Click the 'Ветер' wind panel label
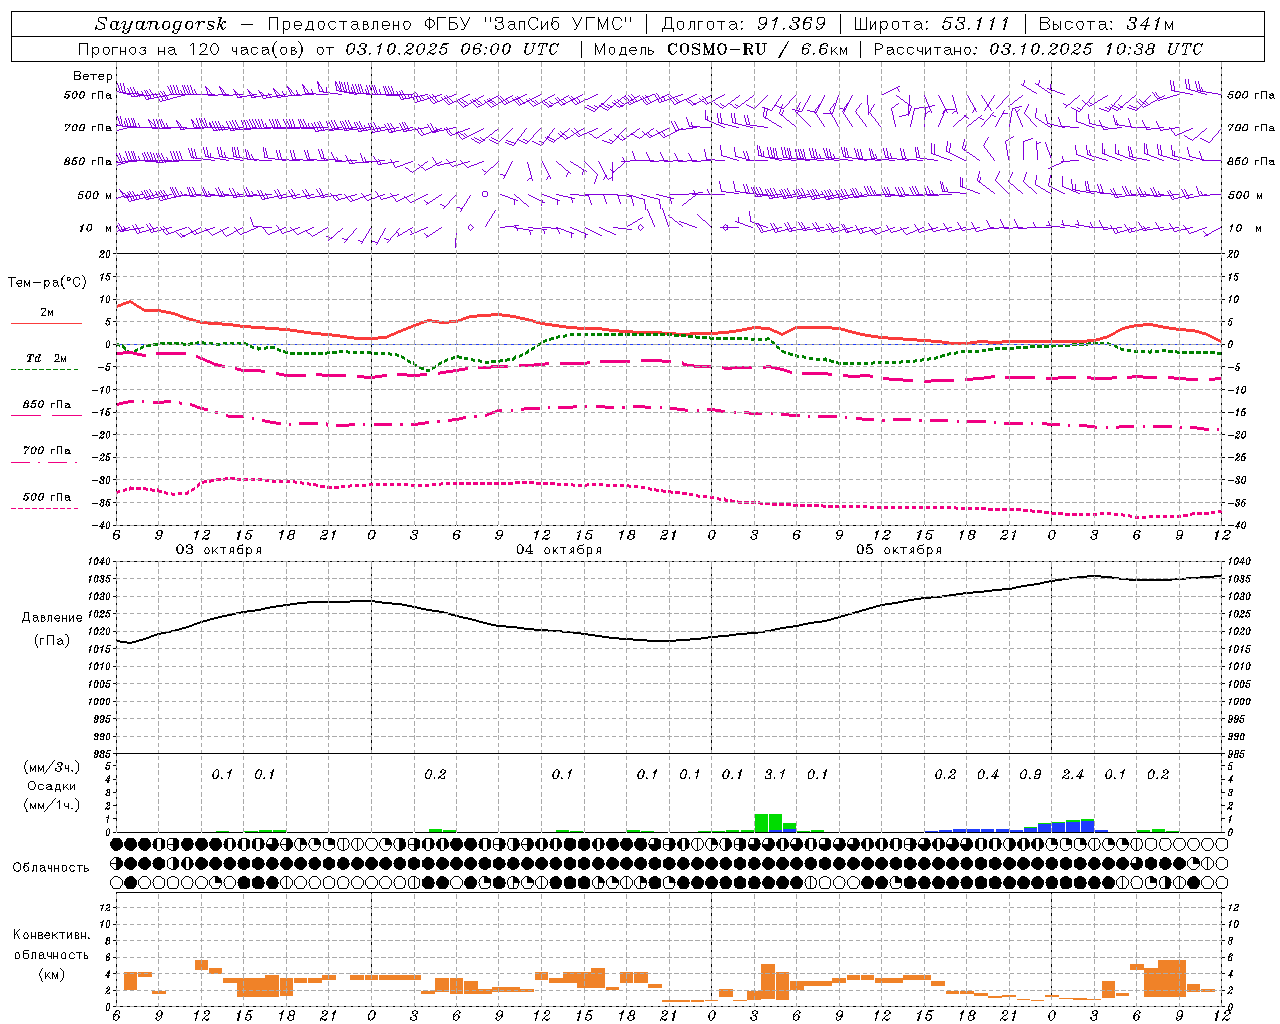Image resolution: width=1280 pixels, height=1024 pixels. point(92,76)
